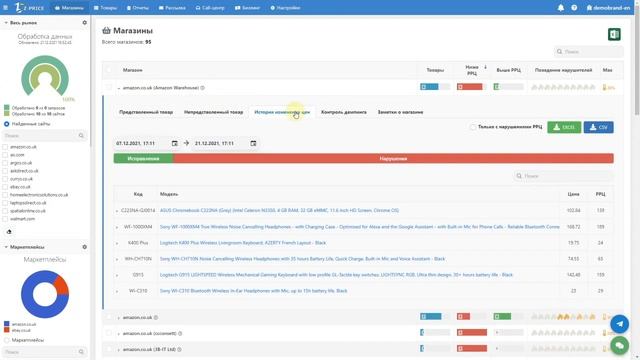Viewport: 640px width, 360px height.
Task: Tick the select-all checkbox in stores header
Action: point(109,70)
